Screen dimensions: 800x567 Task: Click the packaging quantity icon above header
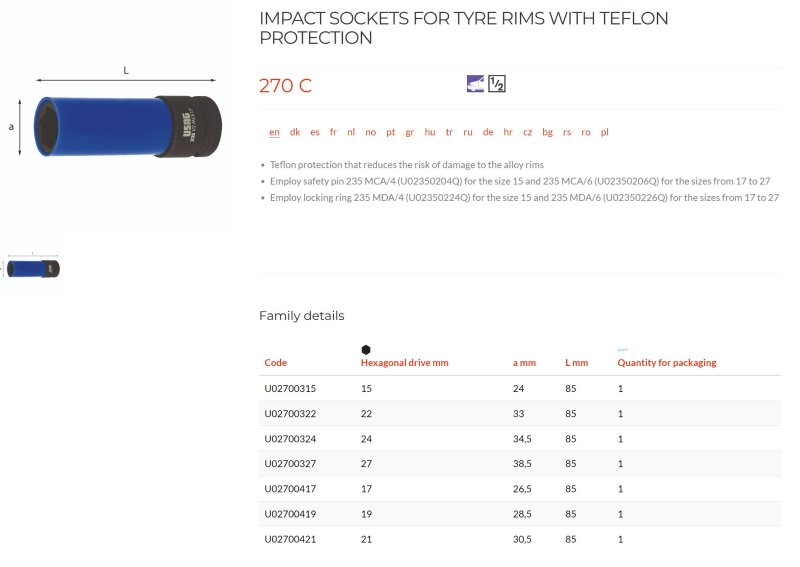click(x=622, y=350)
